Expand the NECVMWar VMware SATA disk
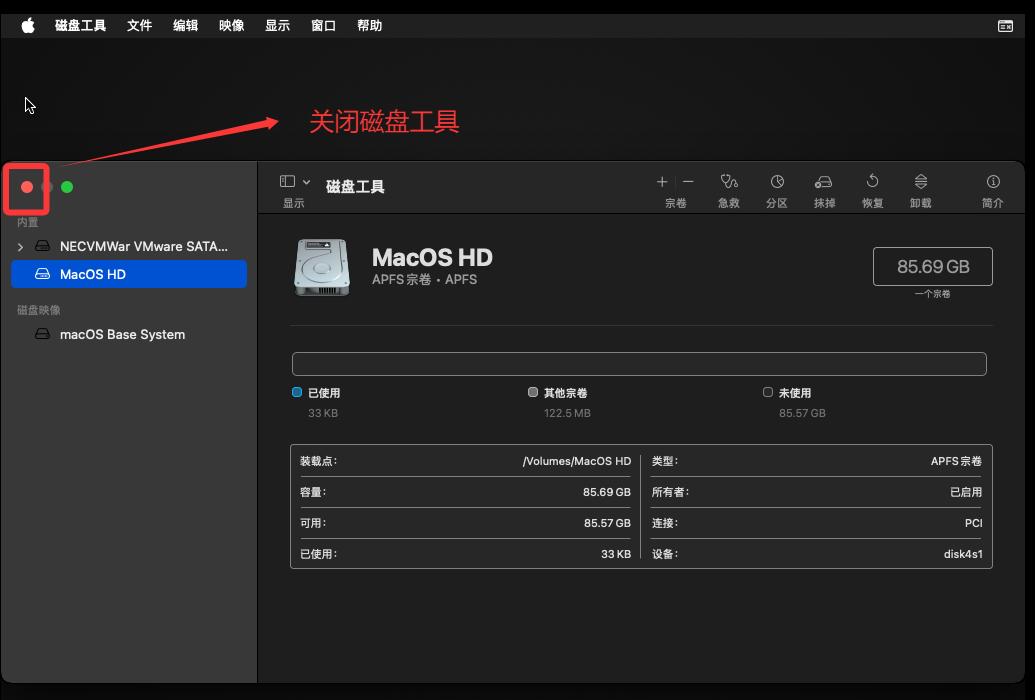This screenshot has height=700, width=1035. click(x=20, y=247)
